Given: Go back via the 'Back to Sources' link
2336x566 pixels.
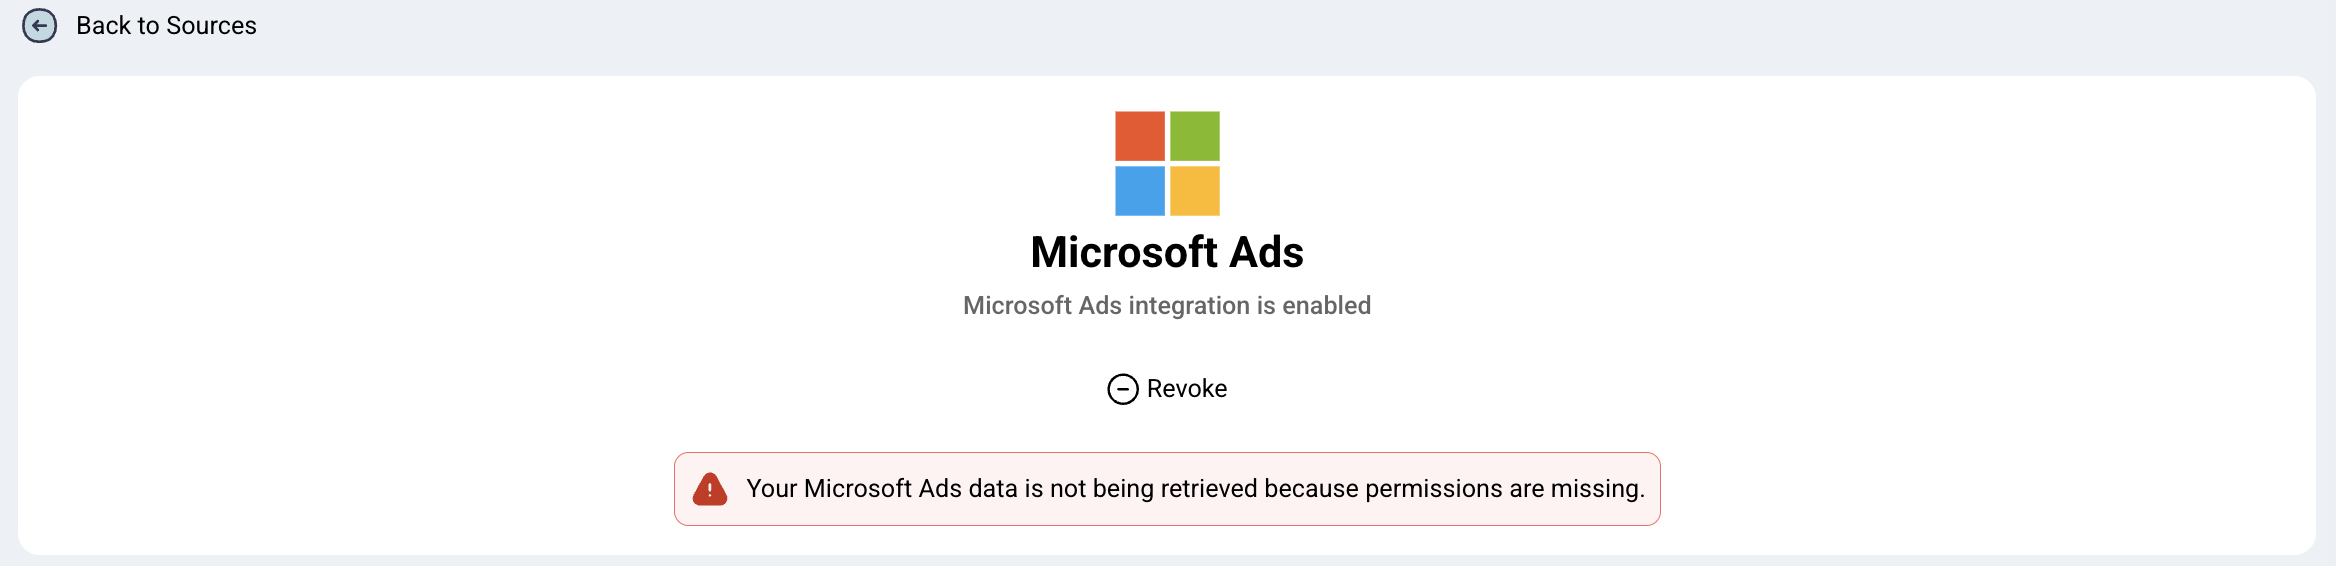Looking at the screenshot, I should [x=166, y=26].
